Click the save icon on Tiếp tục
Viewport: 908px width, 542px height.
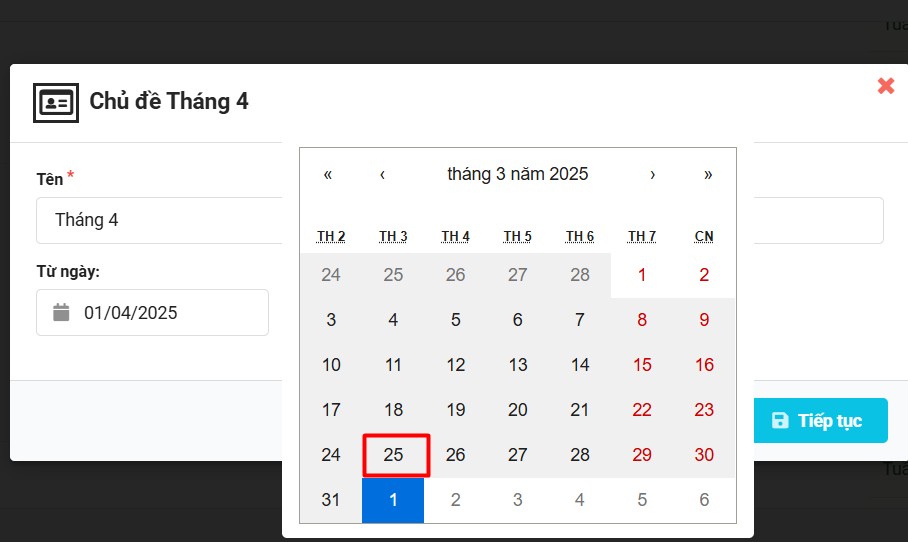tap(781, 421)
